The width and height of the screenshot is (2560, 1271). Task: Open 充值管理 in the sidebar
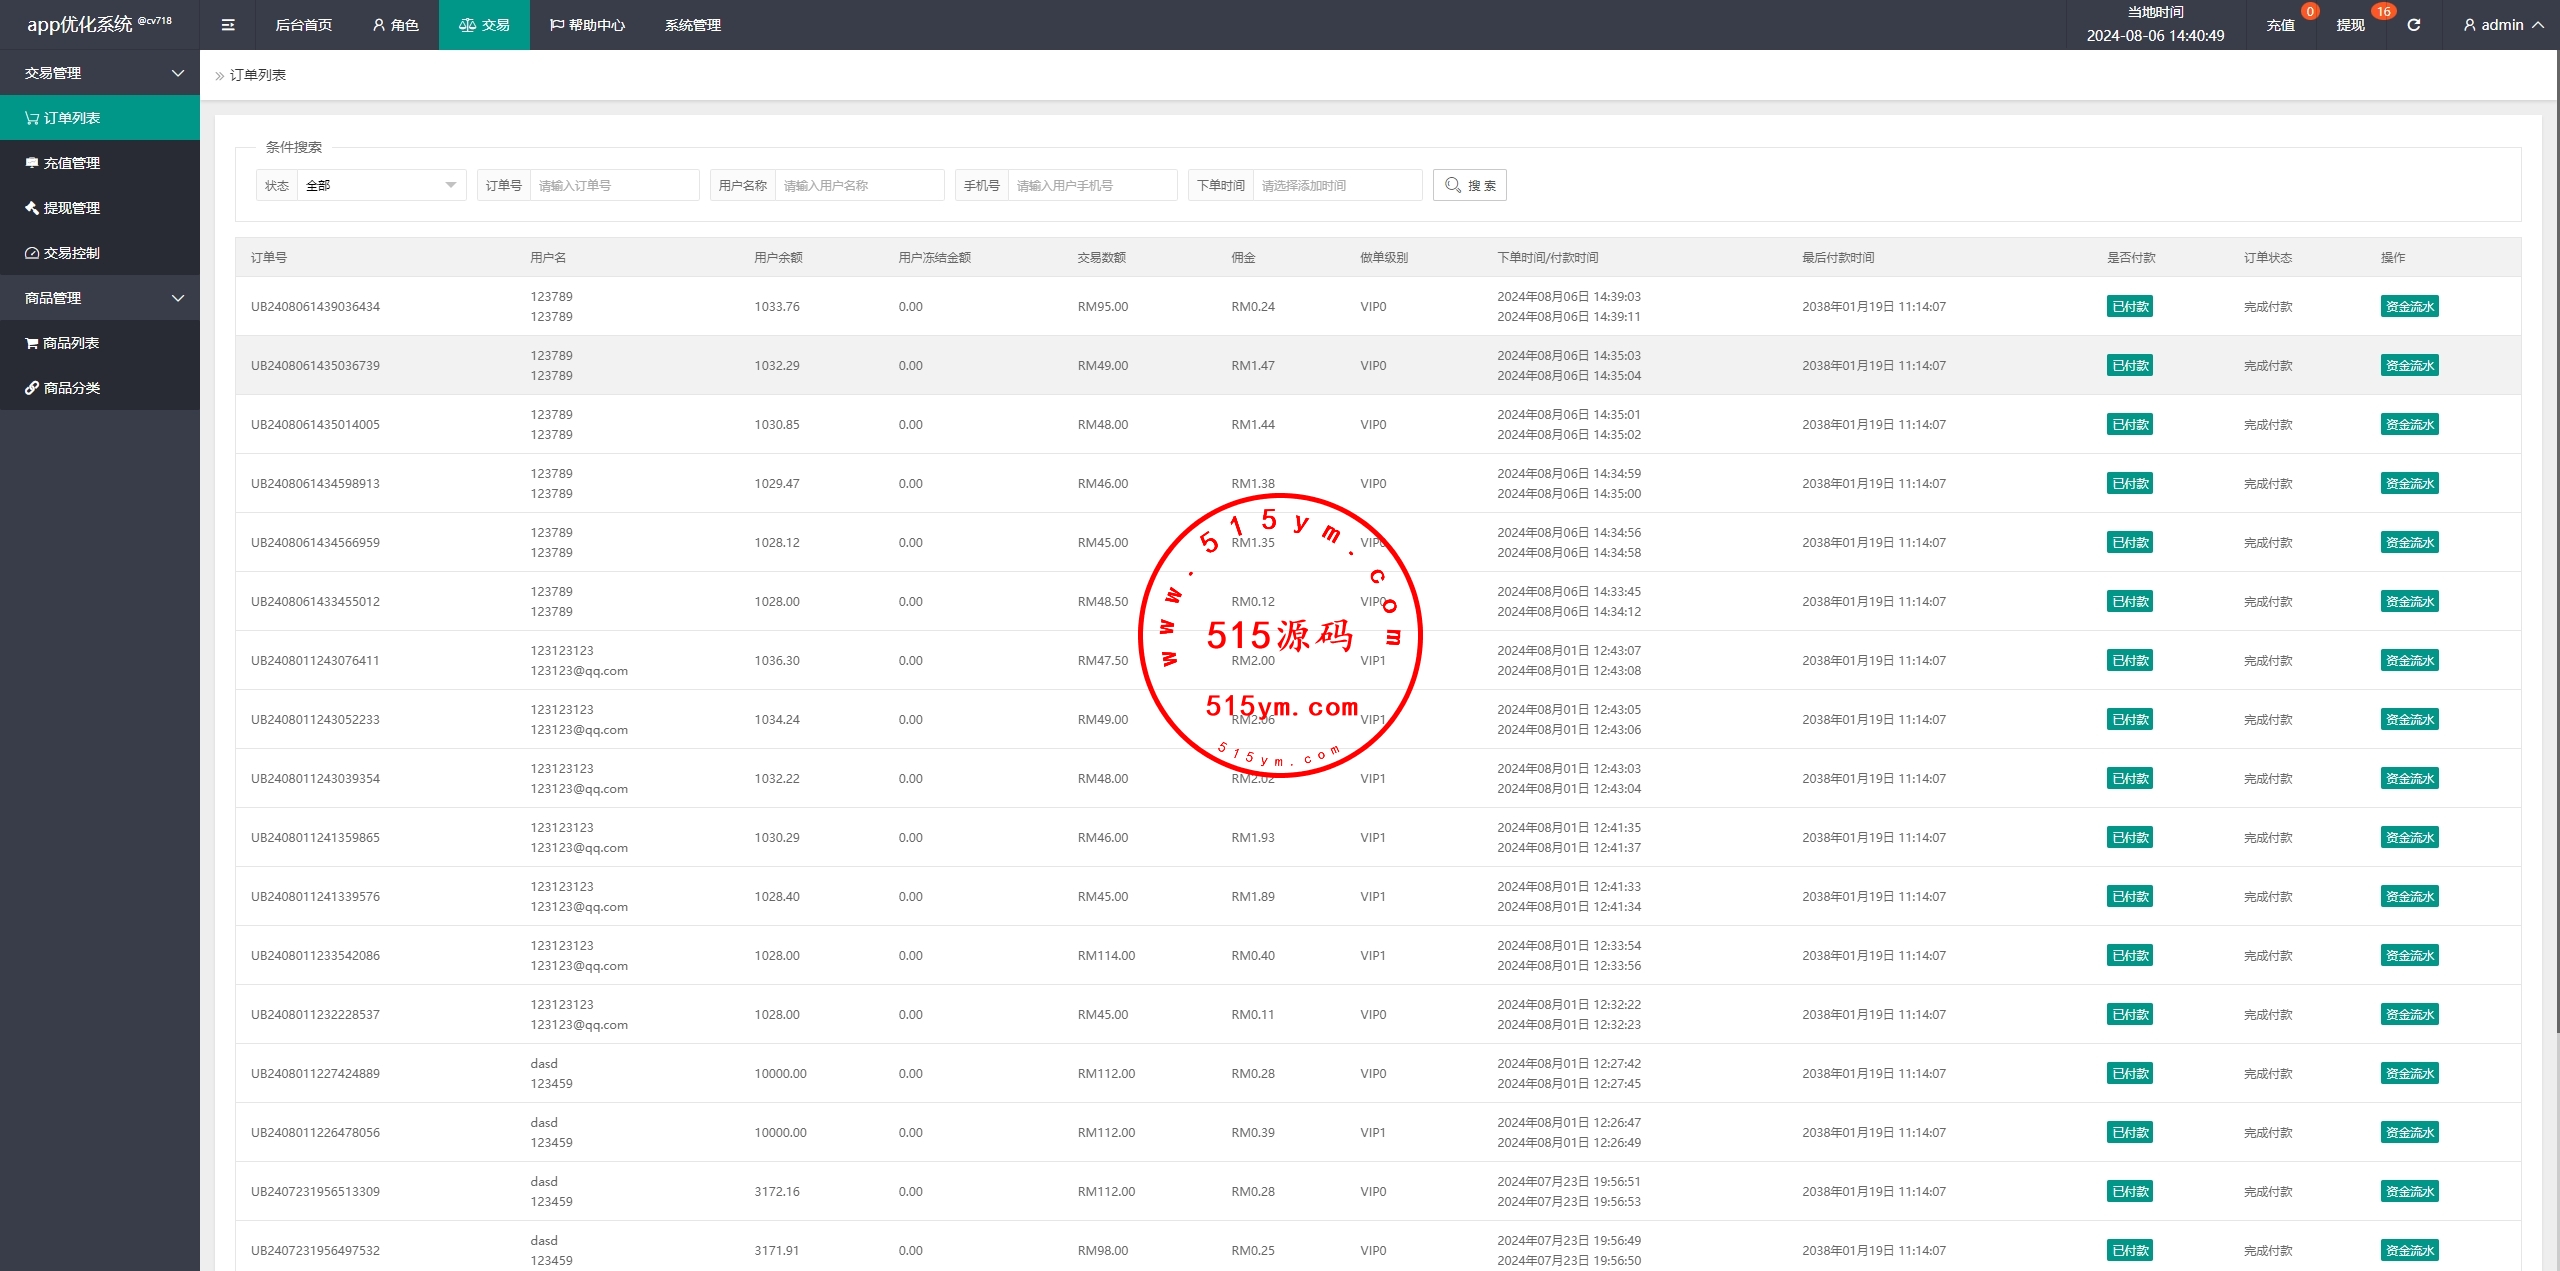70,163
